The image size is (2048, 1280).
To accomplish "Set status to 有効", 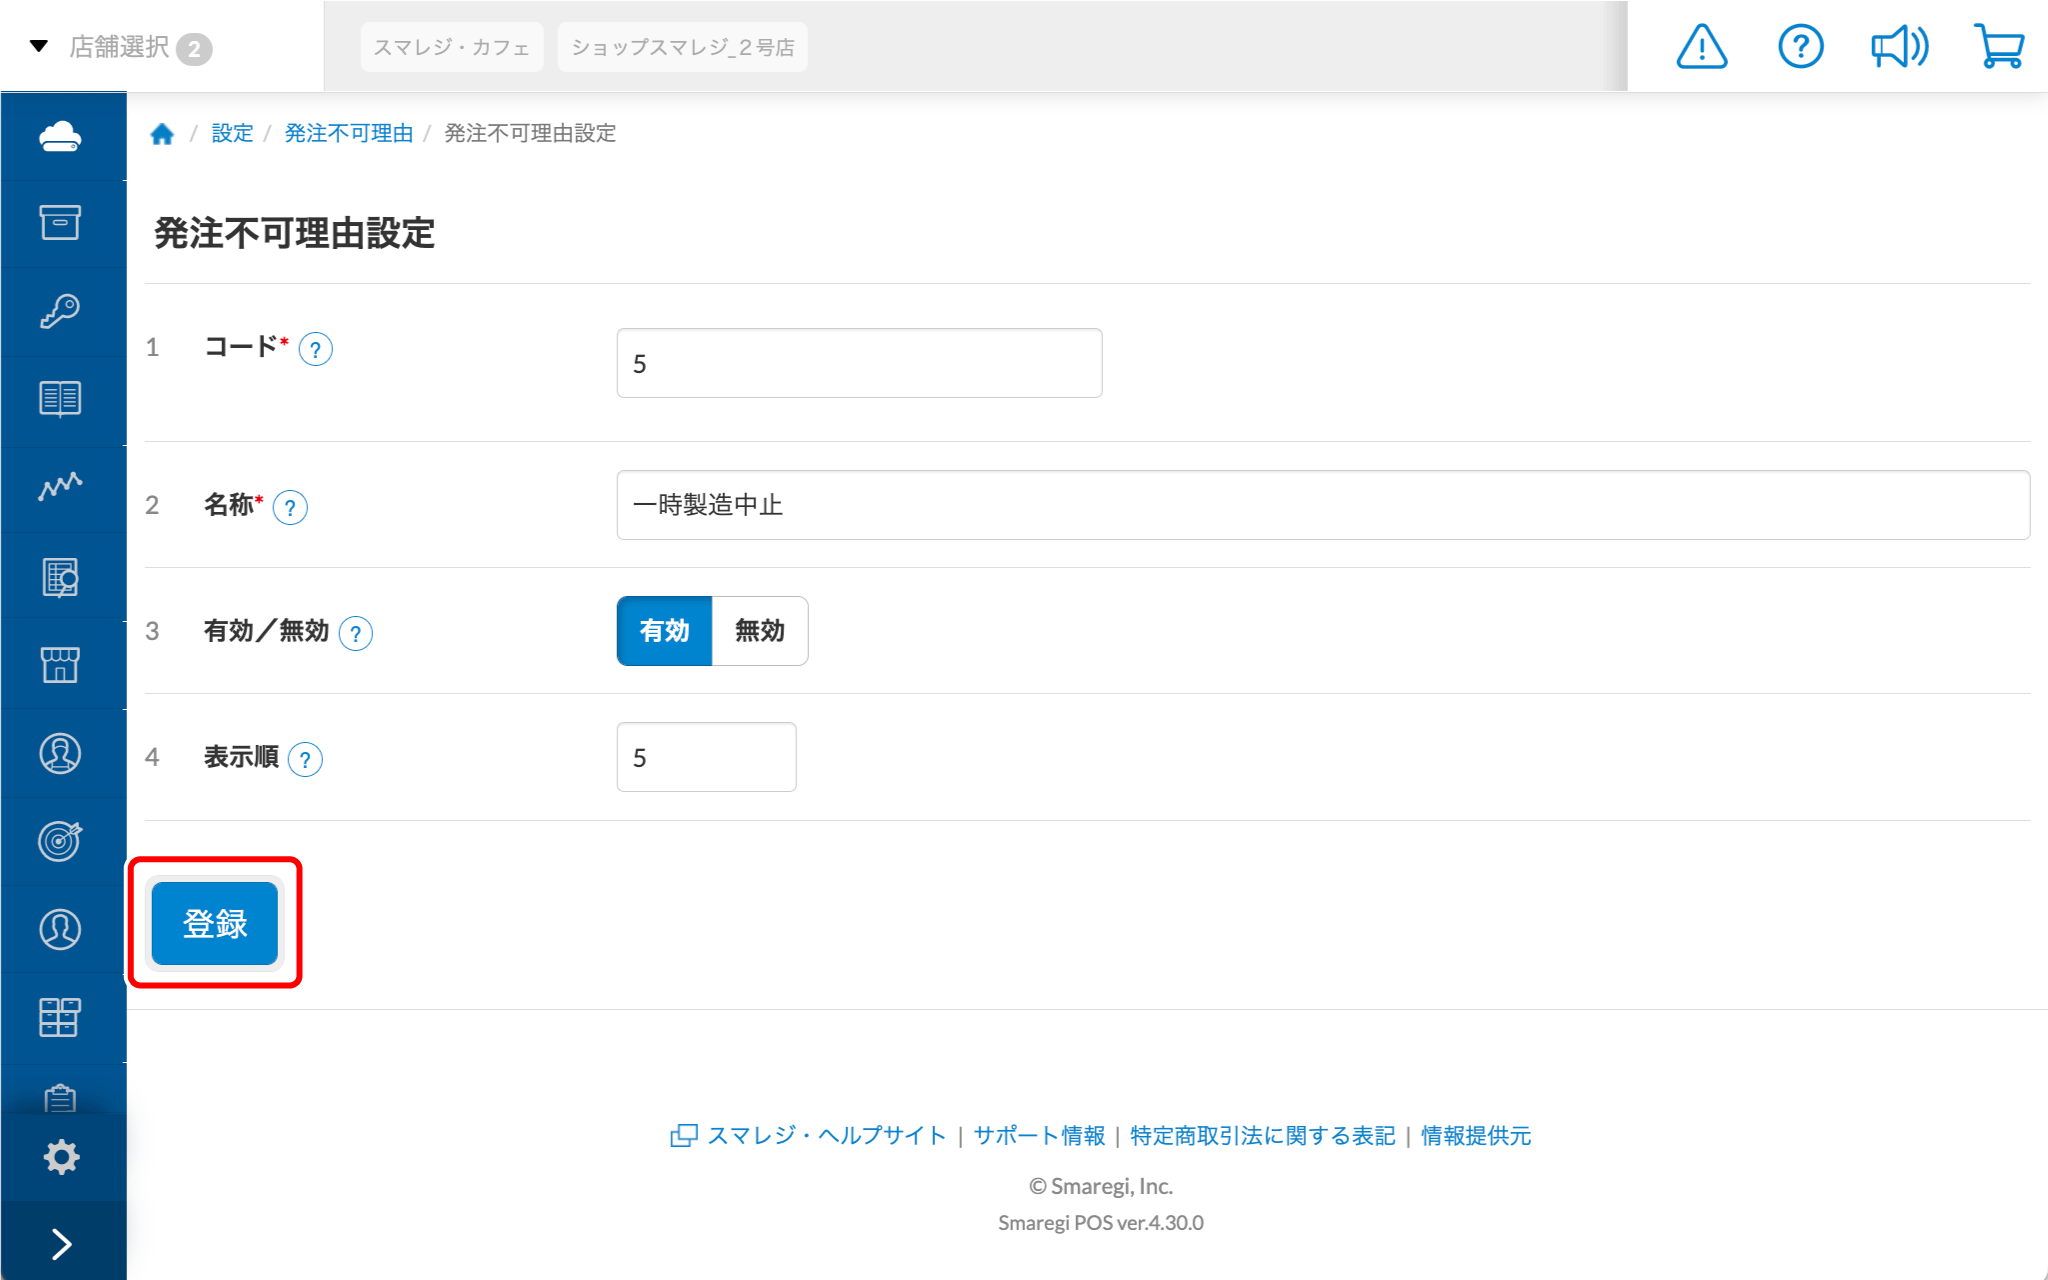I will (665, 631).
